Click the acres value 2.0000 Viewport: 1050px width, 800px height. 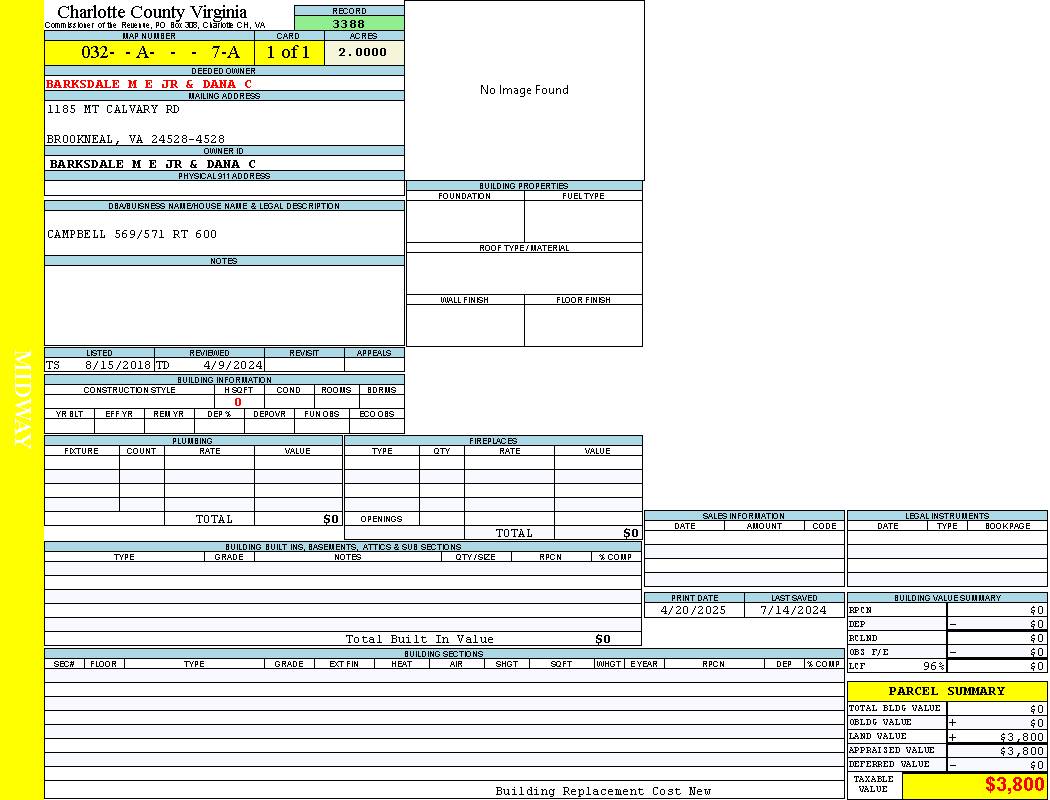click(x=362, y=53)
